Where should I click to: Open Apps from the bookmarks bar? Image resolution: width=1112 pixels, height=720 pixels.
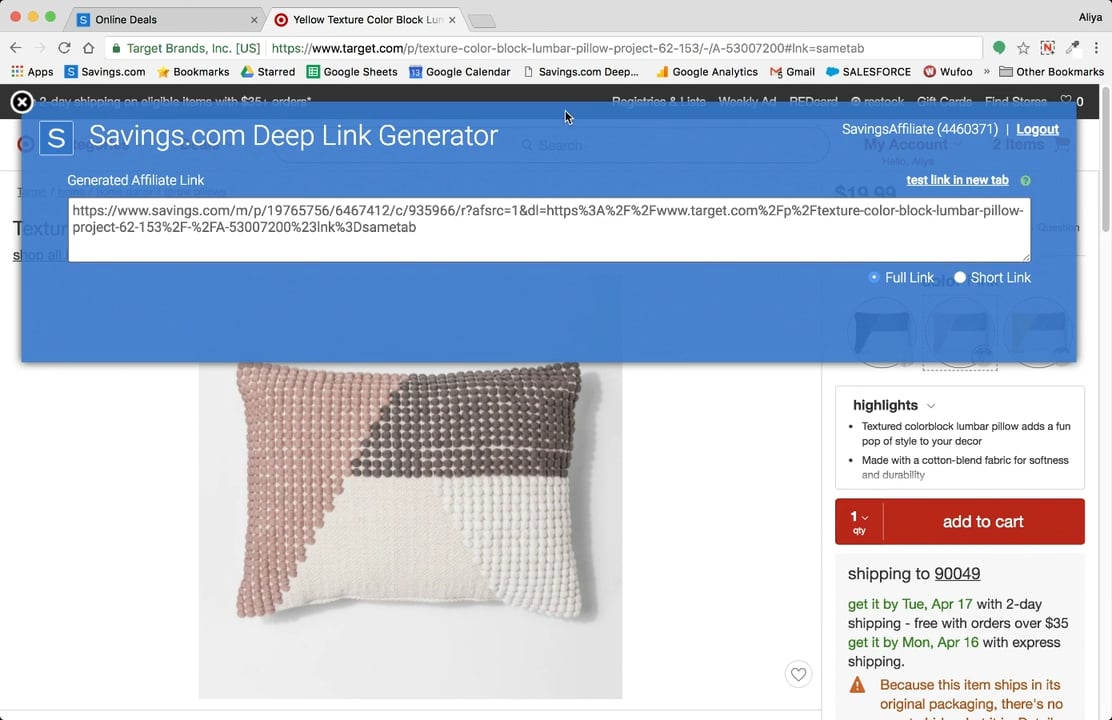[x=32, y=72]
